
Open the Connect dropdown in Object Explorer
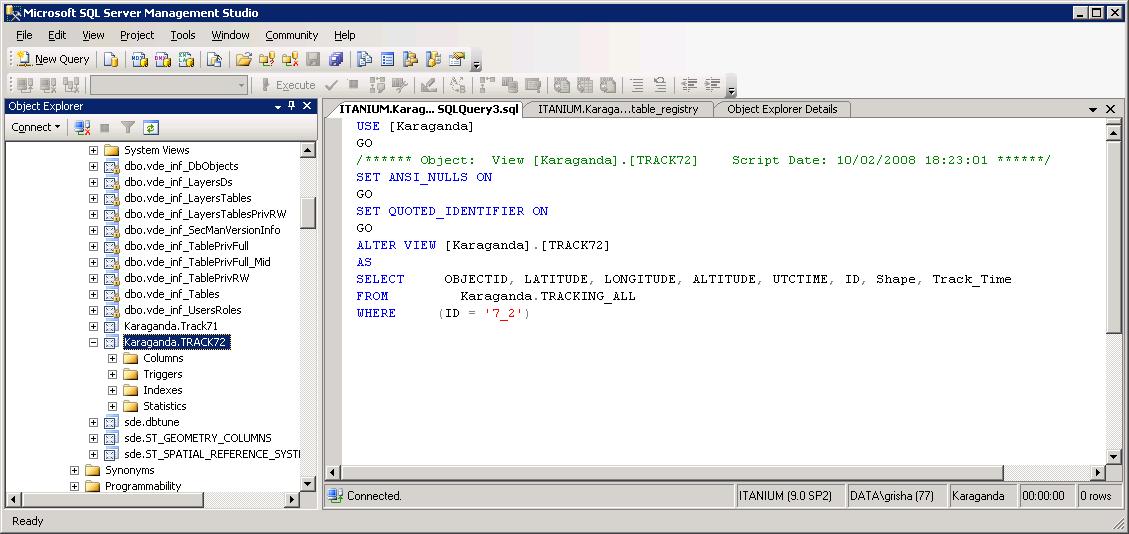(x=36, y=127)
